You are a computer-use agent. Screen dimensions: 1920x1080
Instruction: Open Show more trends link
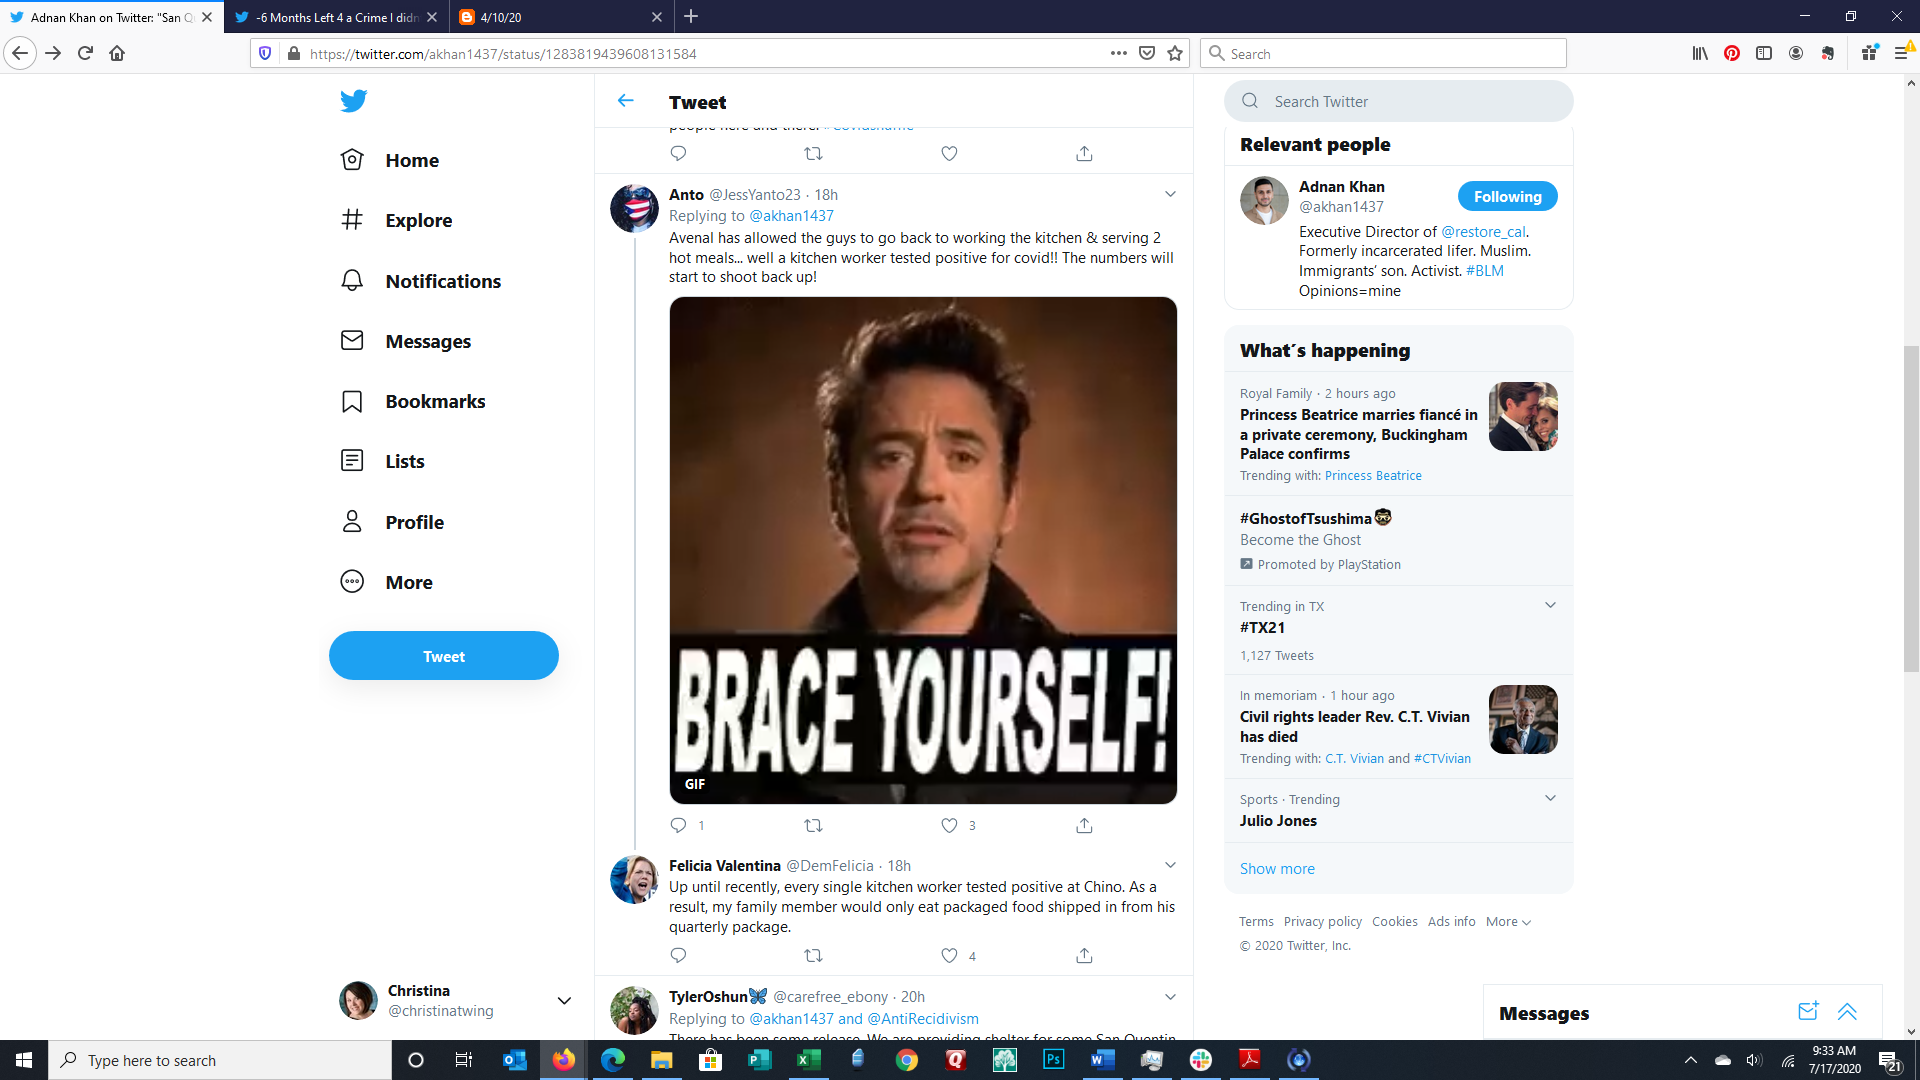(1277, 869)
